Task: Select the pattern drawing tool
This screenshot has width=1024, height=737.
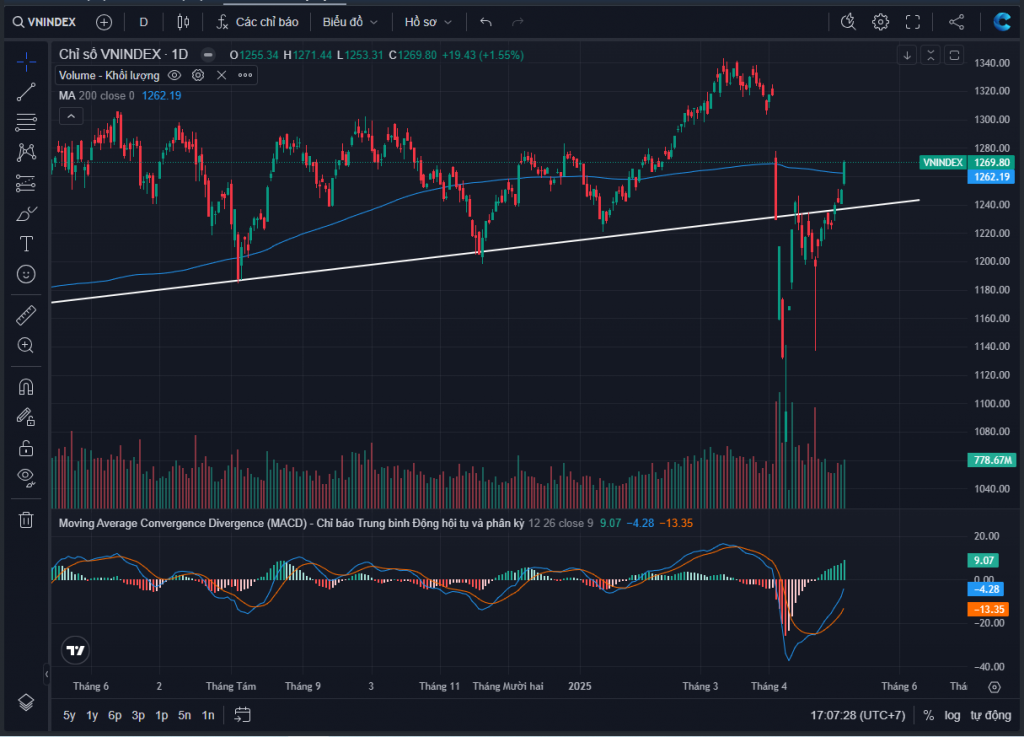Action: 26,153
